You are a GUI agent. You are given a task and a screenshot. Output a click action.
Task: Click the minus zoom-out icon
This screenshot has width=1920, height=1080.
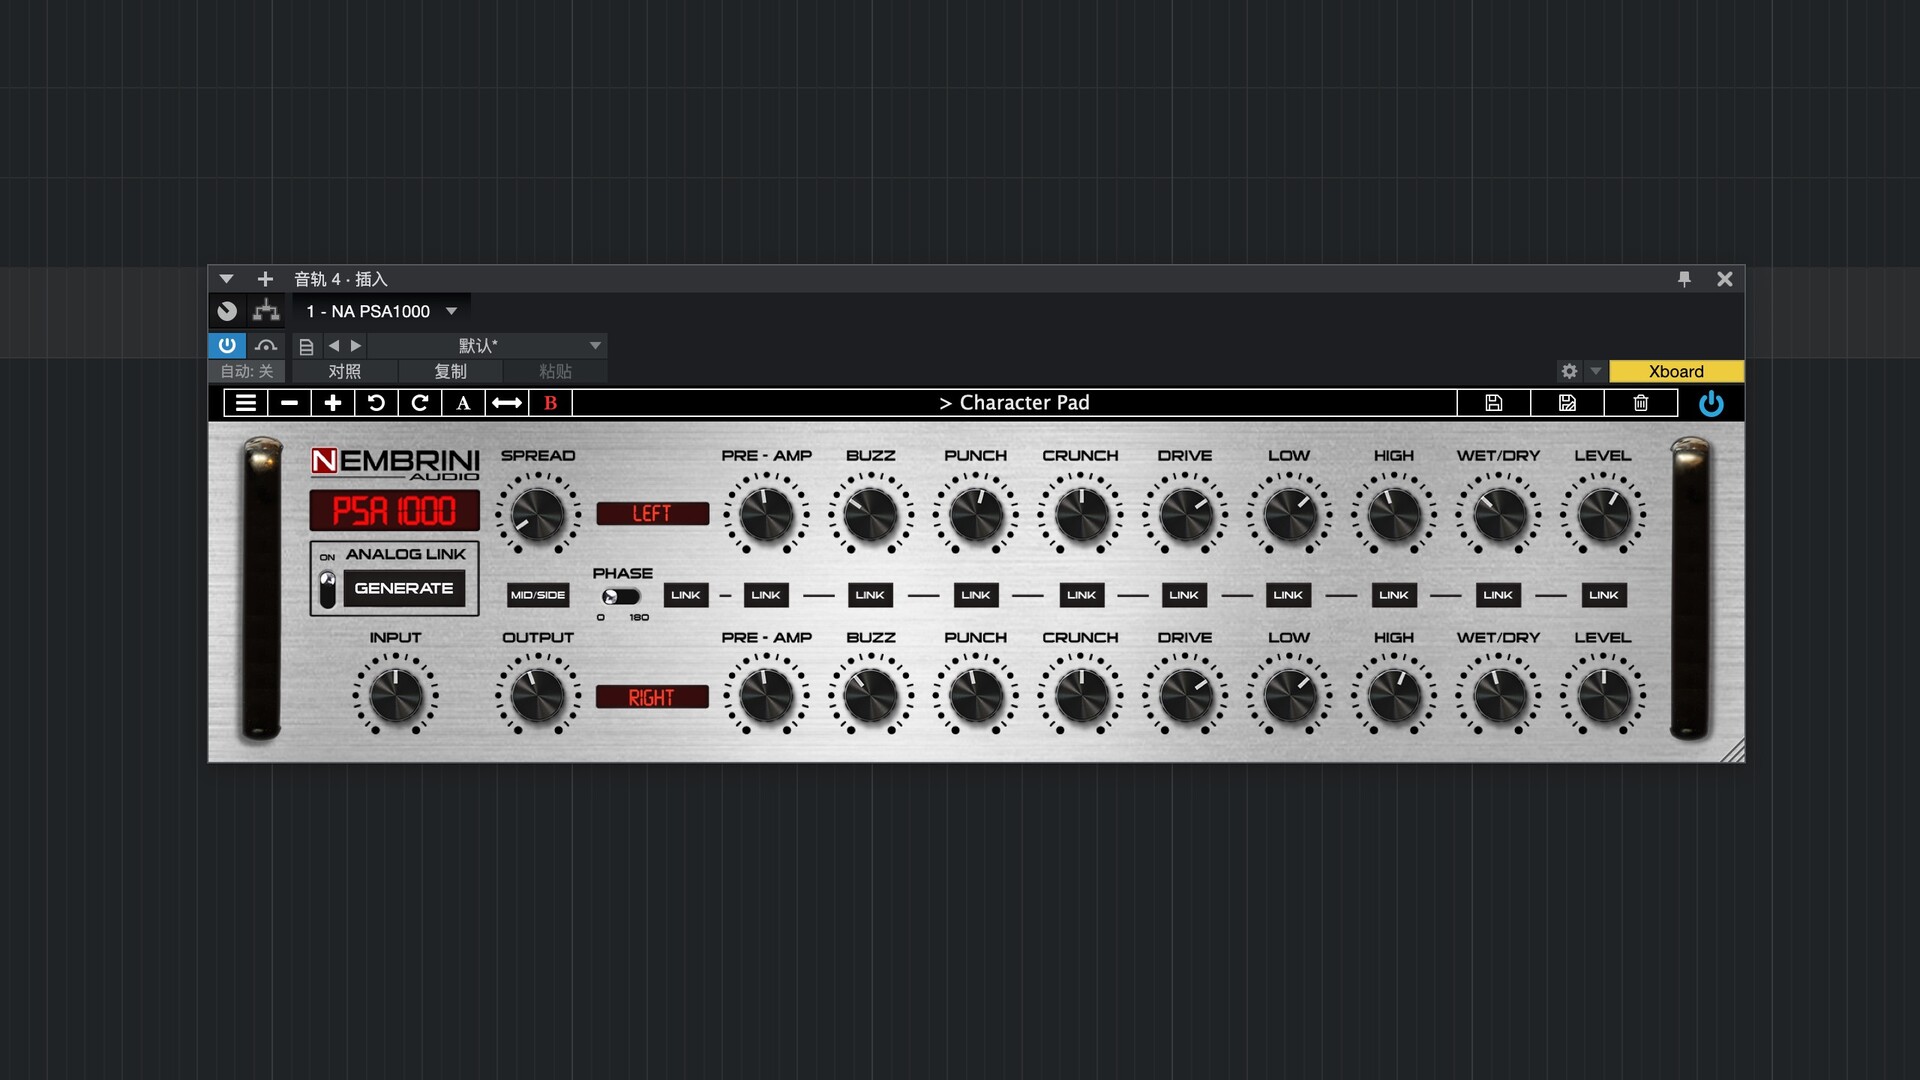tap(289, 403)
